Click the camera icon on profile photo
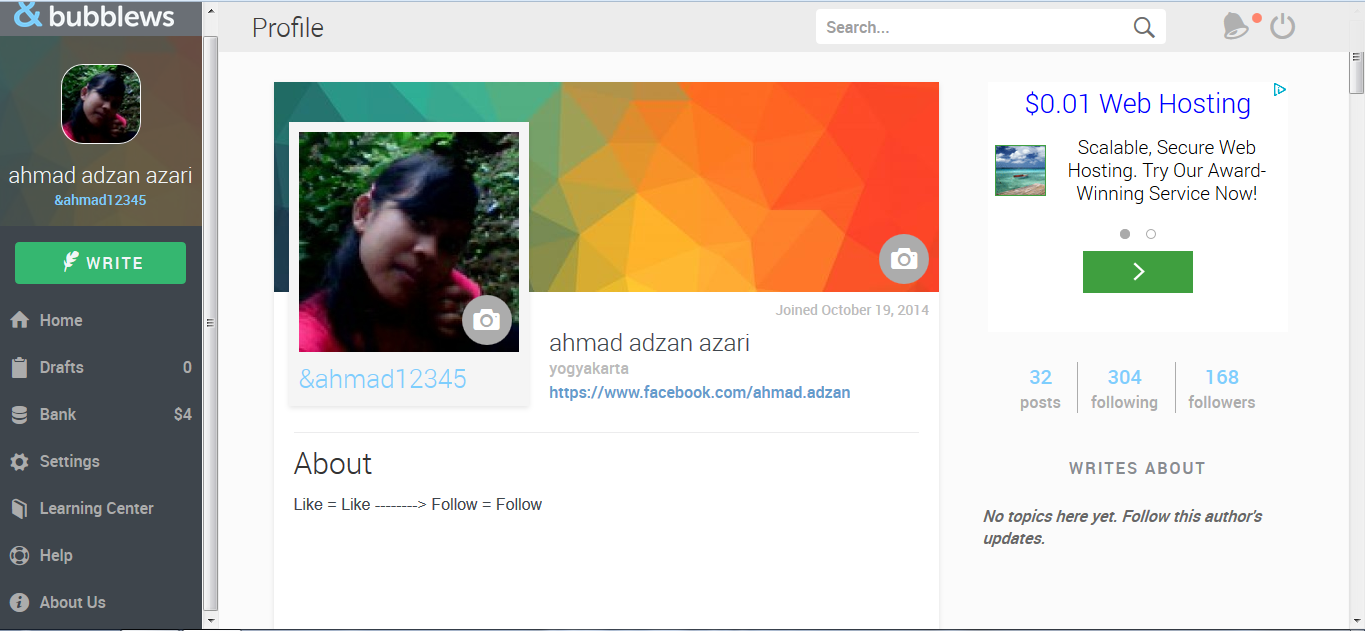This screenshot has height=631, width=1365. point(487,320)
